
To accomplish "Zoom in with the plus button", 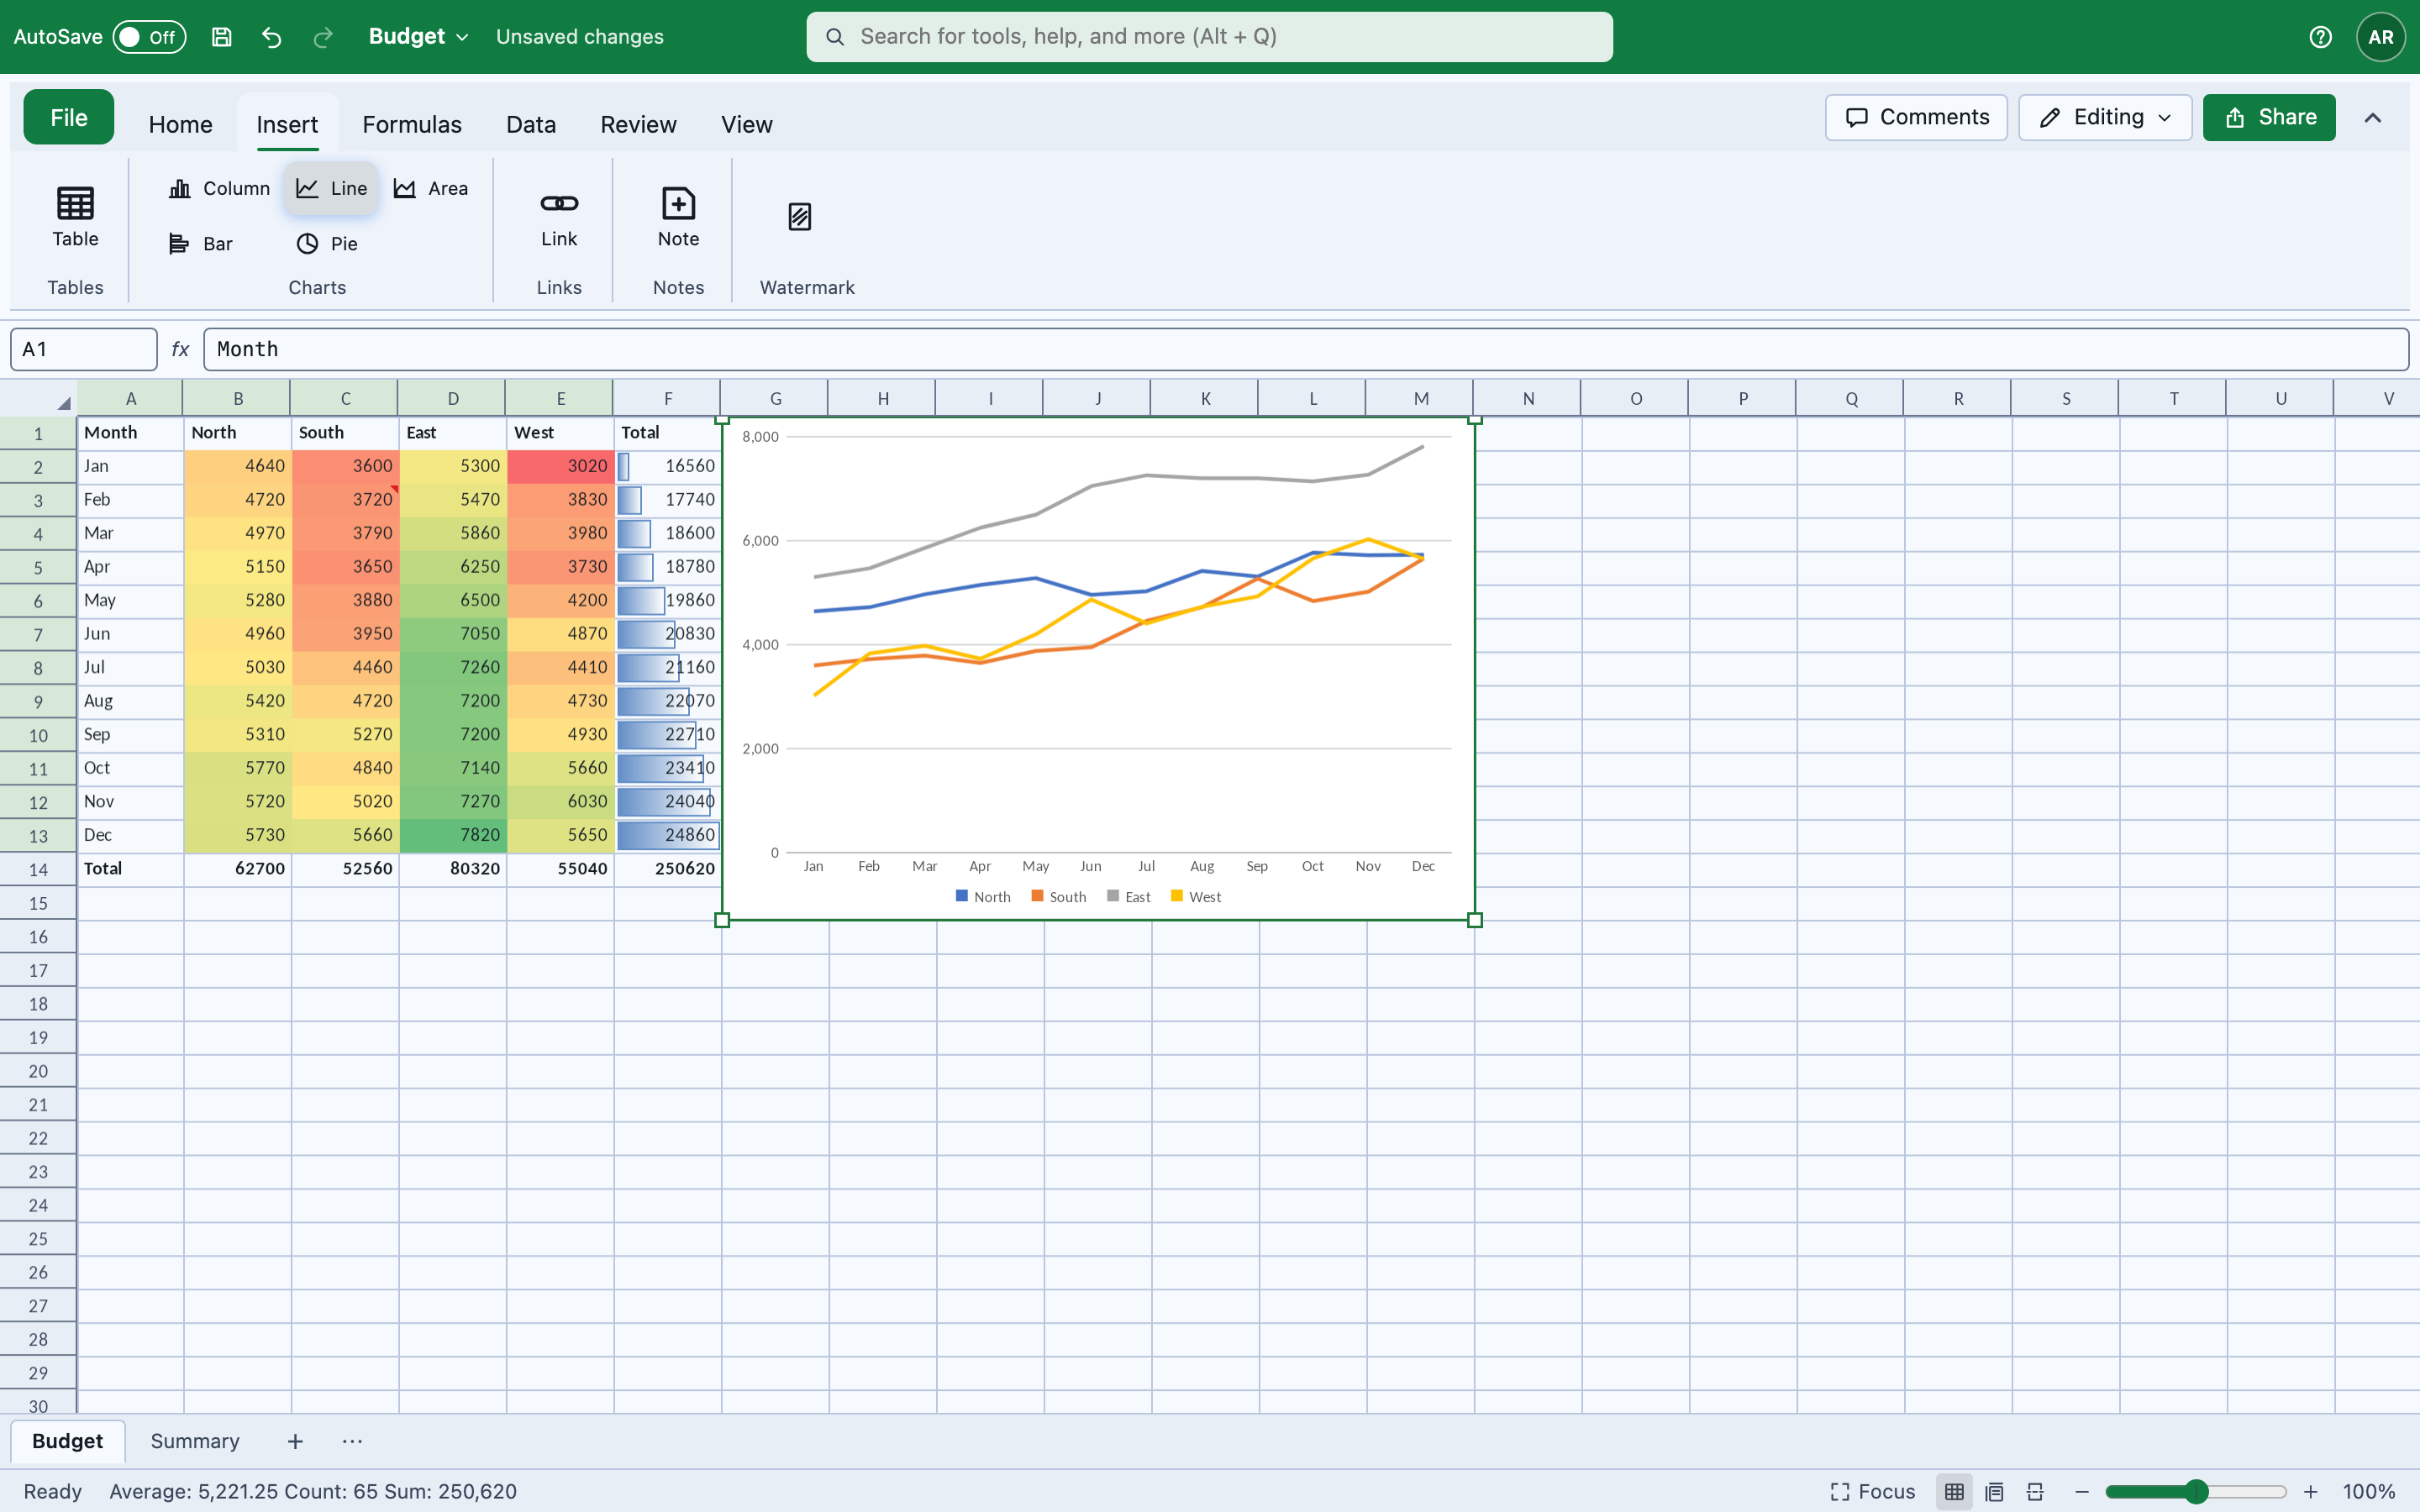I will coord(2310,1491).
